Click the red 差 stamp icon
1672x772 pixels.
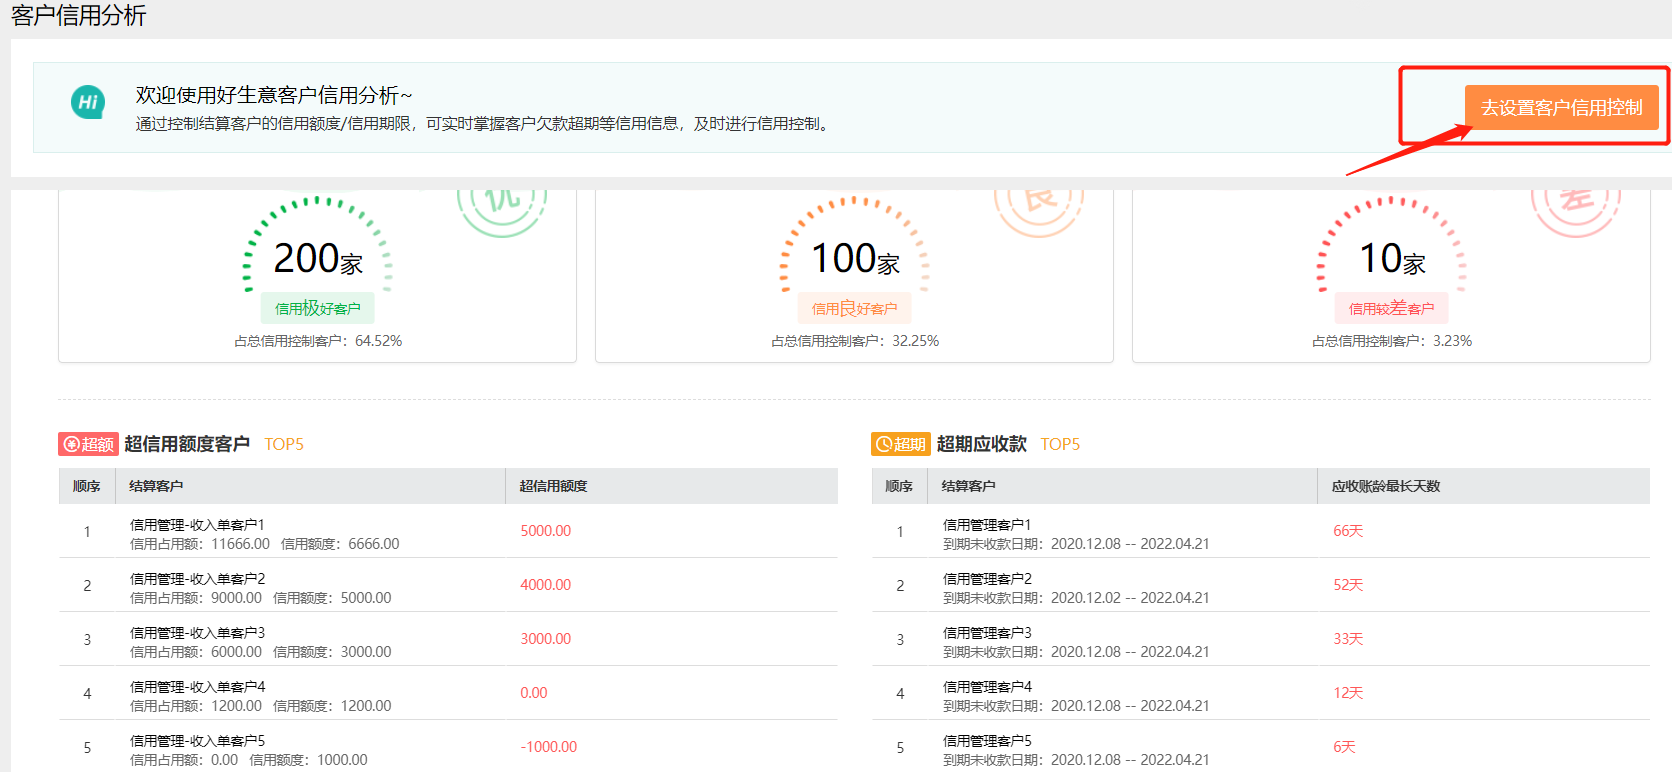[x=1576, y=203]
